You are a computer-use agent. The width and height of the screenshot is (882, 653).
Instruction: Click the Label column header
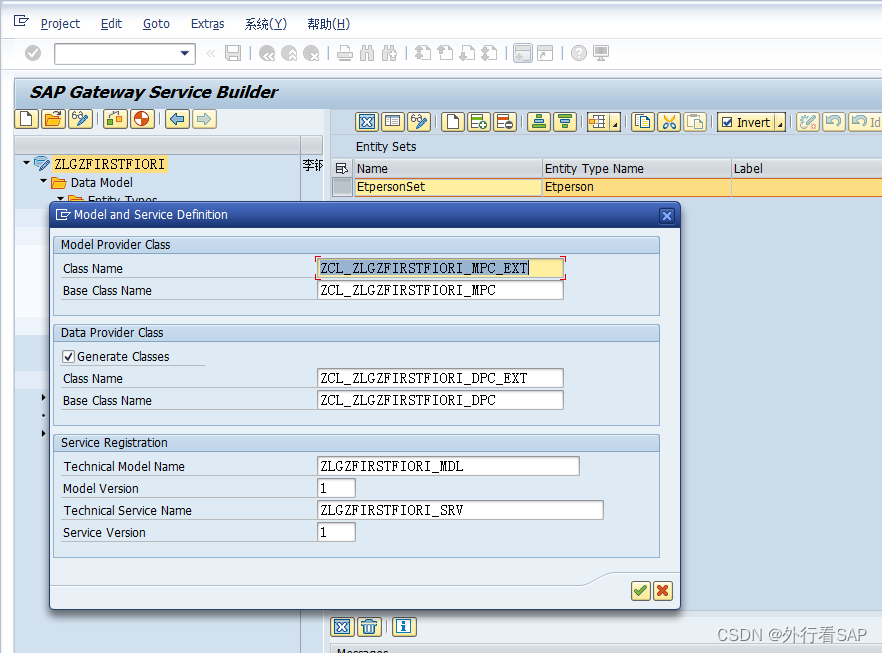tap(807, 169)
